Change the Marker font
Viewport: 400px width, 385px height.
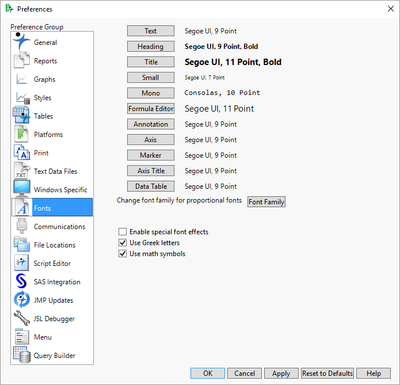pos(151,155)
